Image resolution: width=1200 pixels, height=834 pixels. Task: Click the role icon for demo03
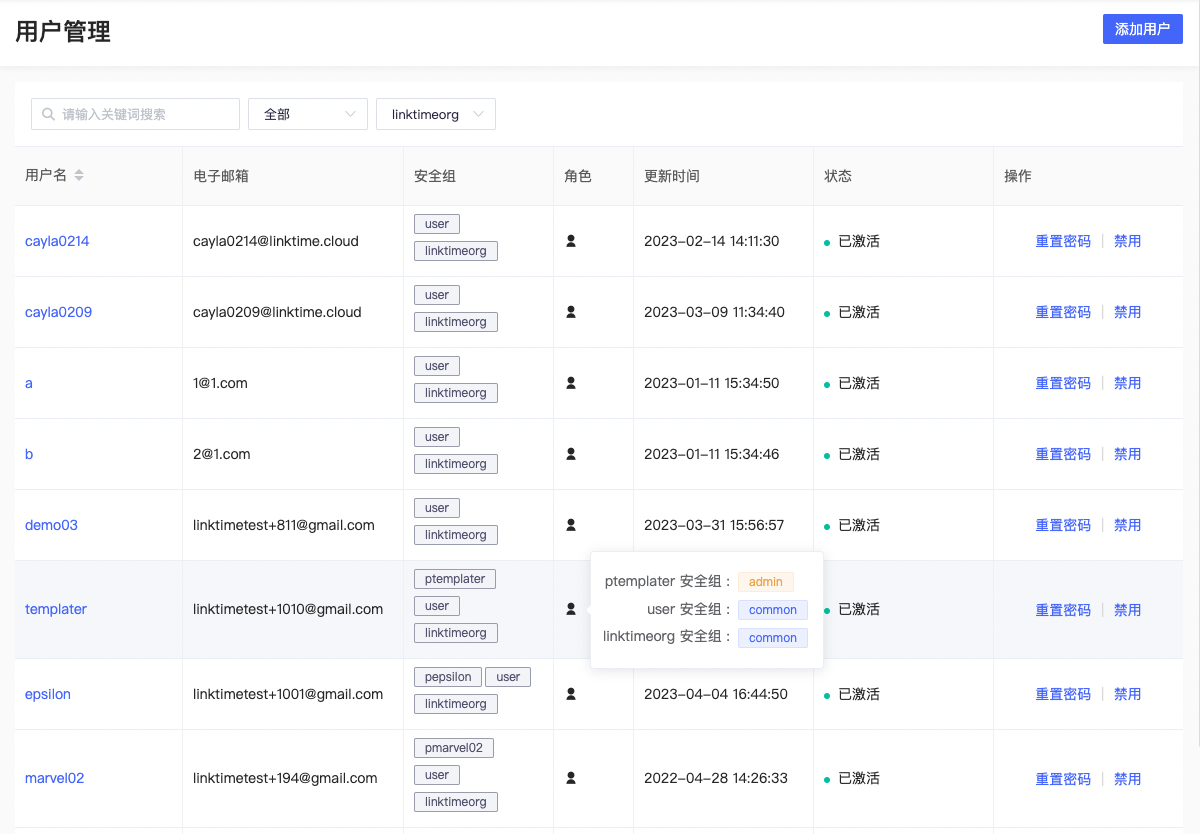pos(571,525)
